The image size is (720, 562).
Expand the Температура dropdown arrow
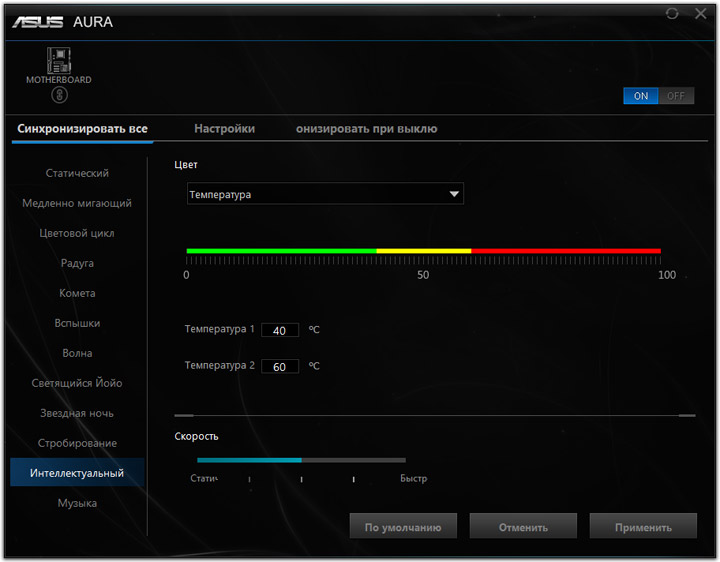tap(454, 194)
